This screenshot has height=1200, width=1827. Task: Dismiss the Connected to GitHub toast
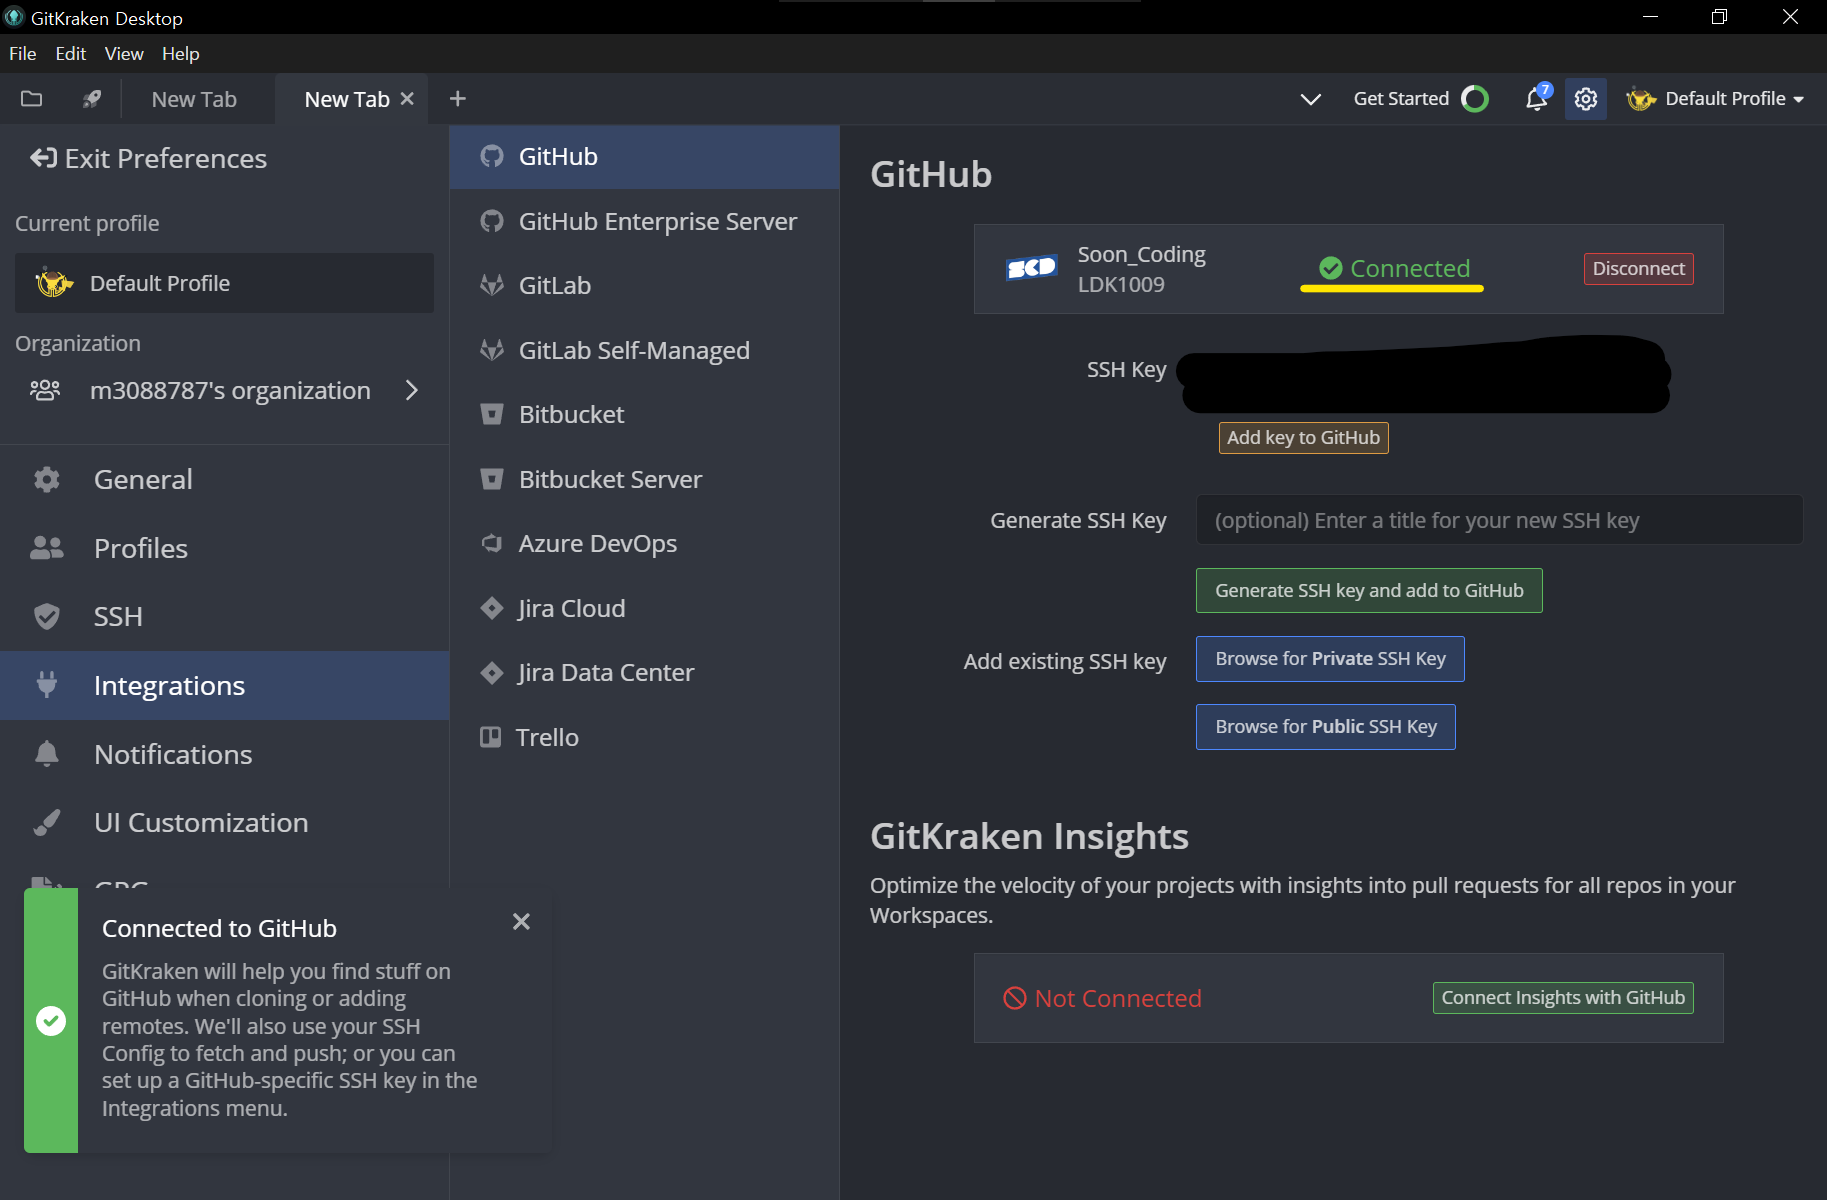click(521, 921)
